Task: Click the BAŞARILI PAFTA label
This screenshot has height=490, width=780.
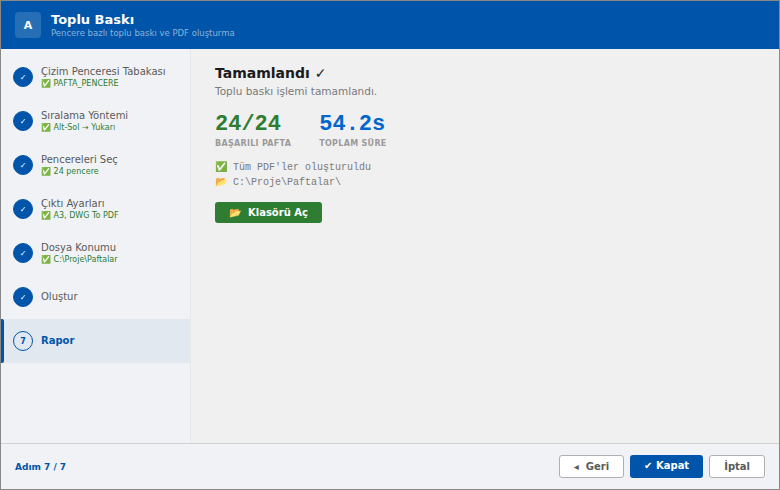Action: [x=253, y=143]
